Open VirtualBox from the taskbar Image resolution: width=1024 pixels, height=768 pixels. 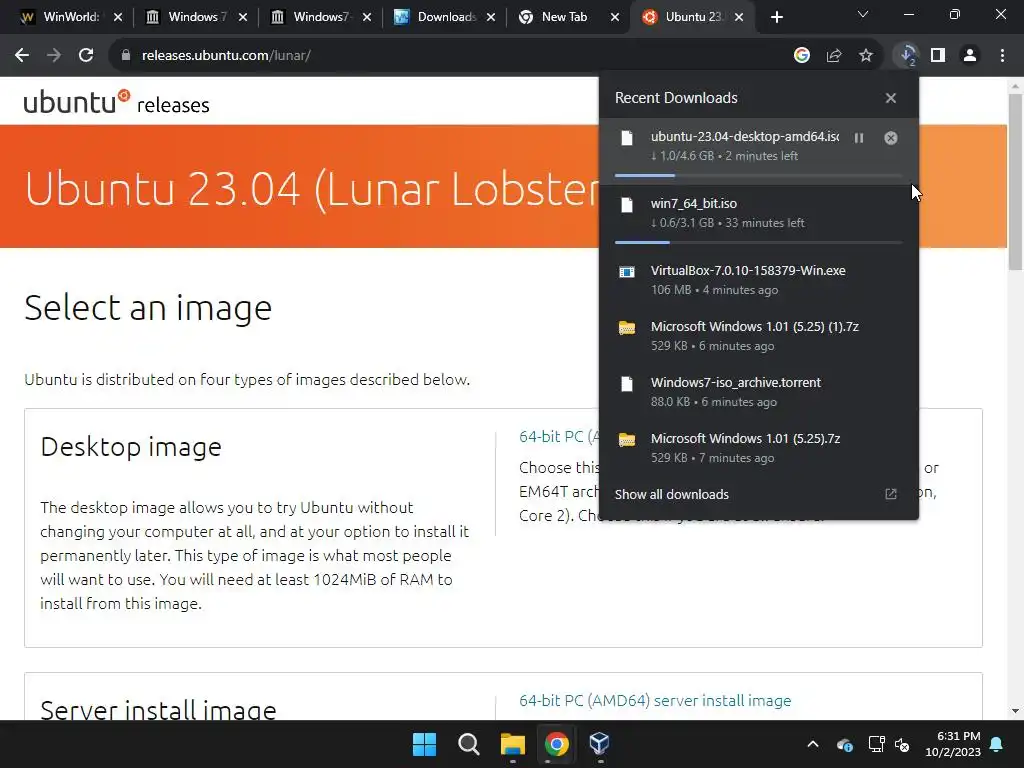click(x=600, y=744)
